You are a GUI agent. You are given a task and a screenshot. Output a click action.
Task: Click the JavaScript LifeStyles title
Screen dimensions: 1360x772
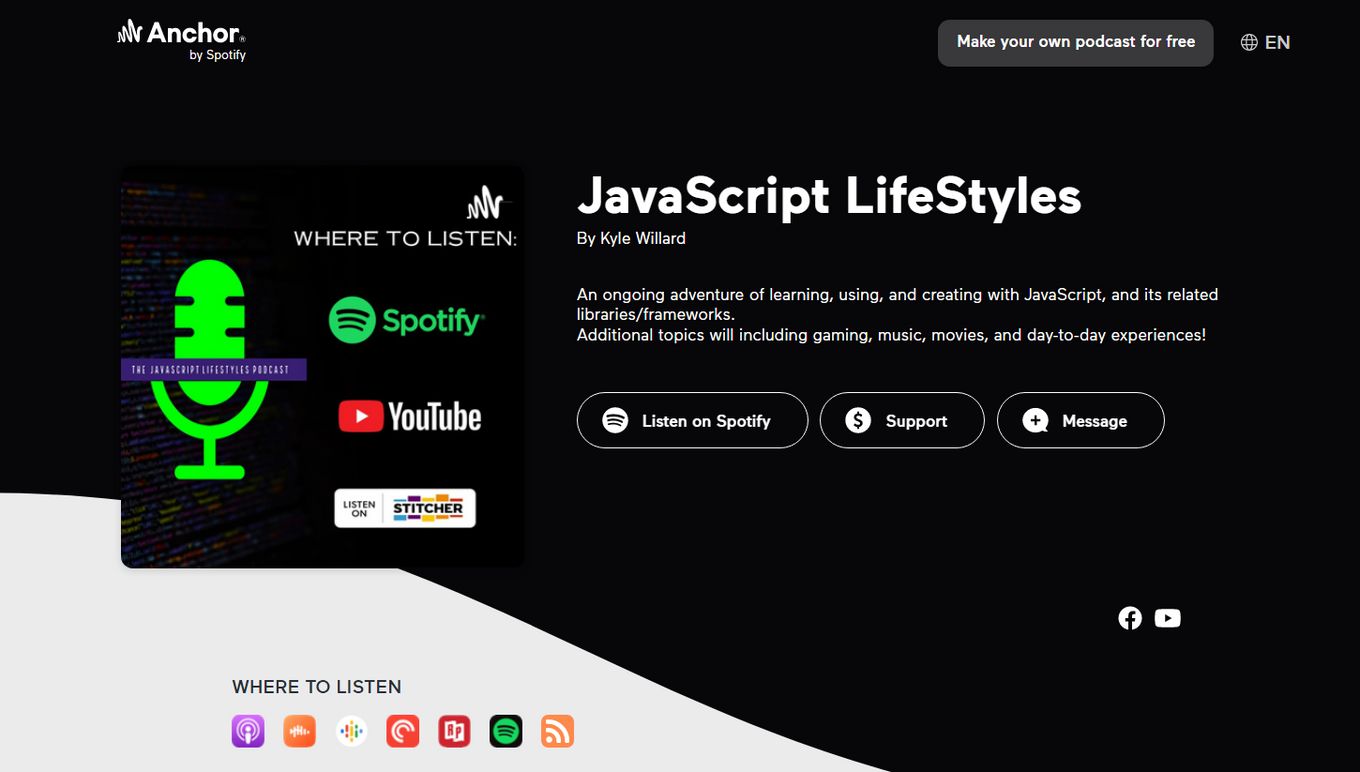pos(829,195)
